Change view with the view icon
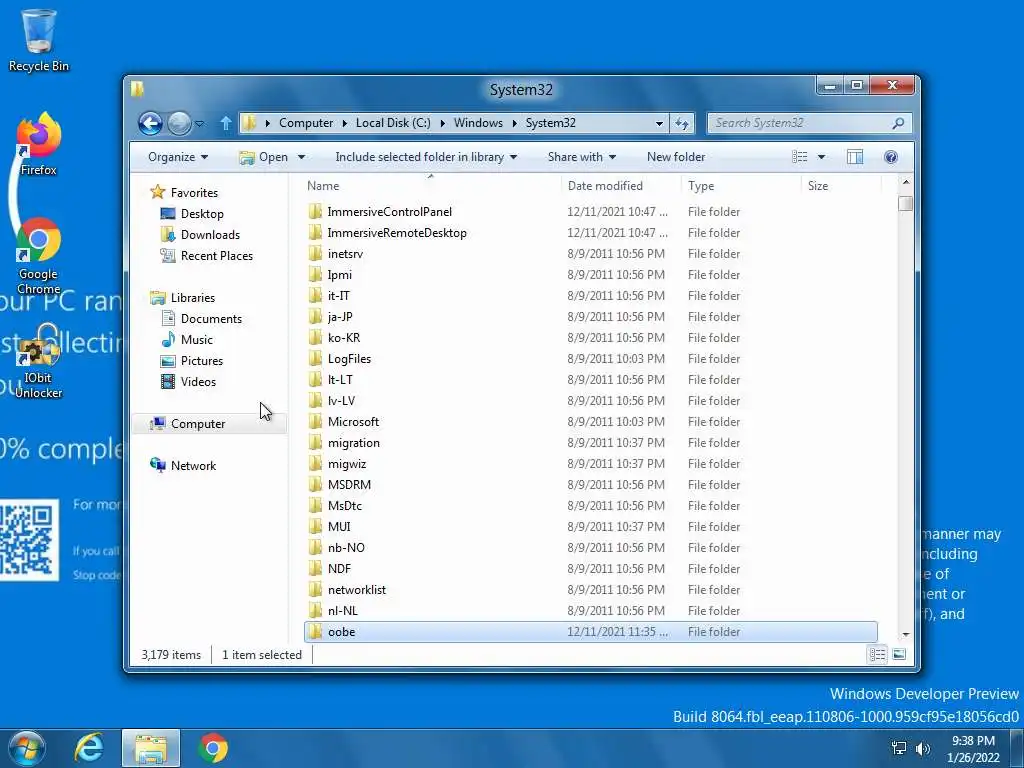Image resolution: width=1024 pixels, height=768 pixels. [x=799, y=157]
